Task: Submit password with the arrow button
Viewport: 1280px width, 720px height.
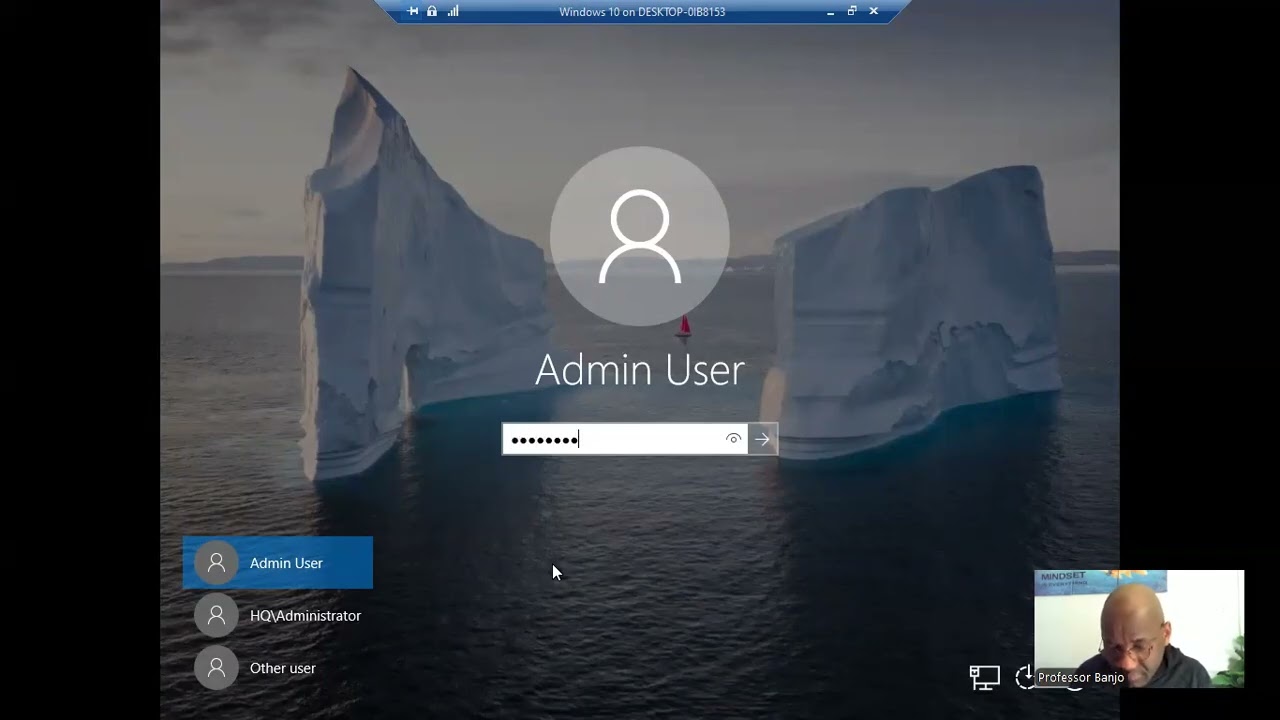Action: point(762,439)
